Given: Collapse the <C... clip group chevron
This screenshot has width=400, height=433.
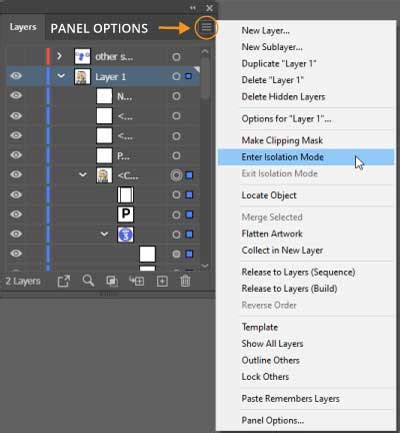Looking at the screenshot, I should 83,174.
